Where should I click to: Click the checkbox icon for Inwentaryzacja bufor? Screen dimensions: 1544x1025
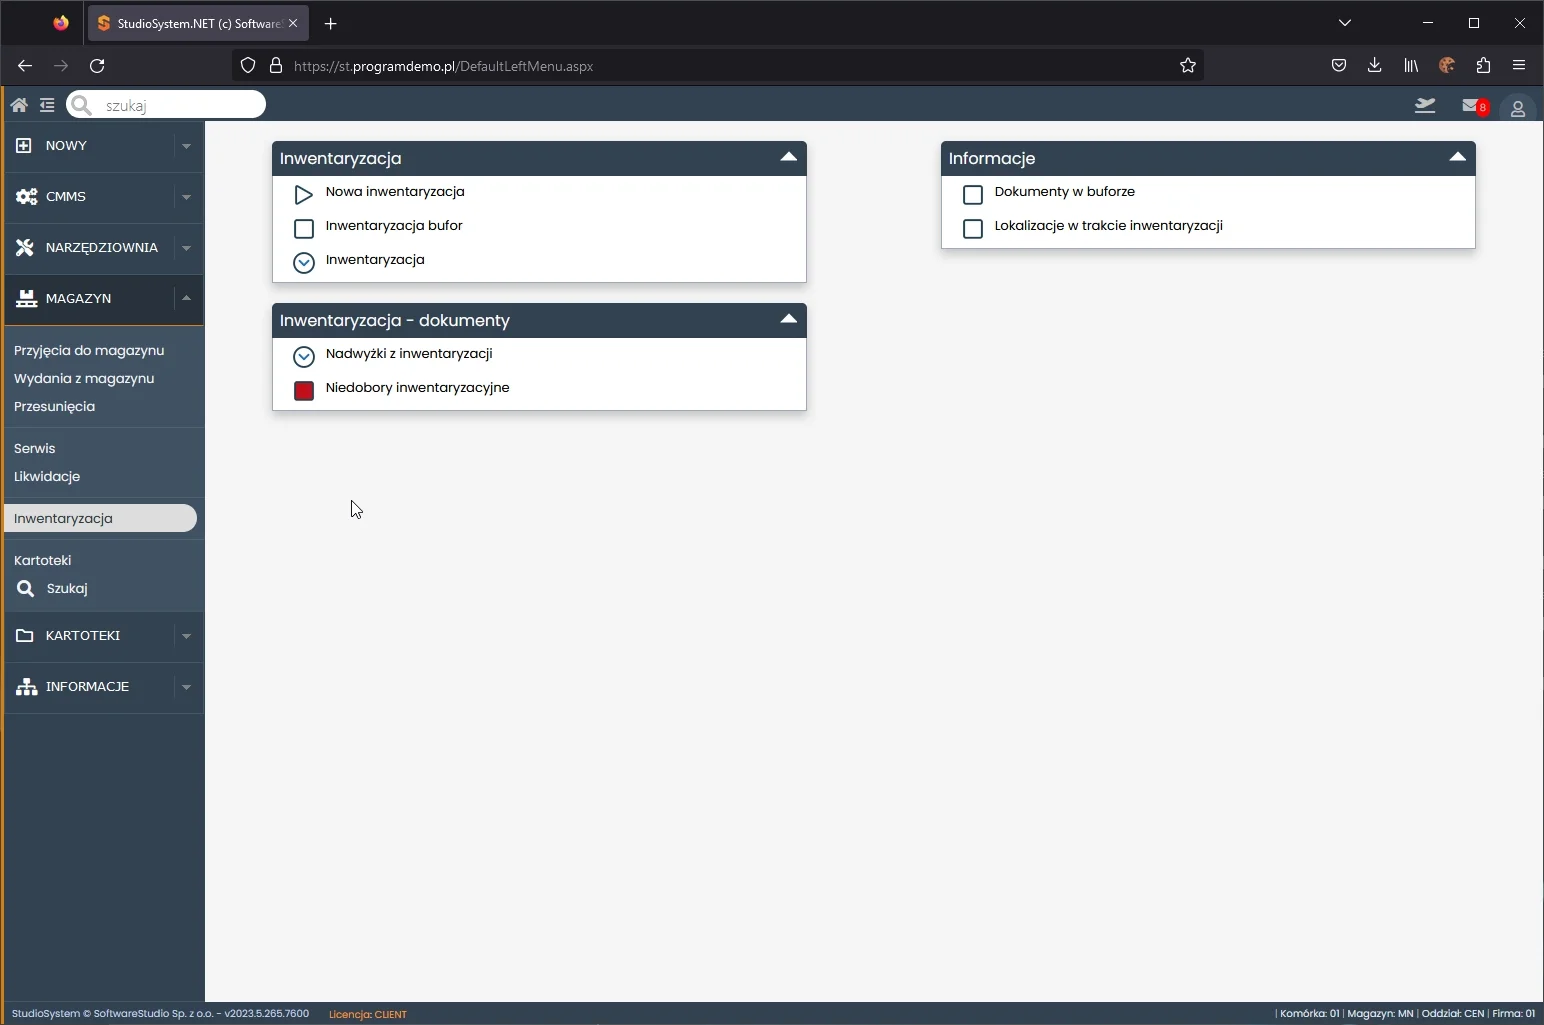pyautogui.click(x=304, y=228)
